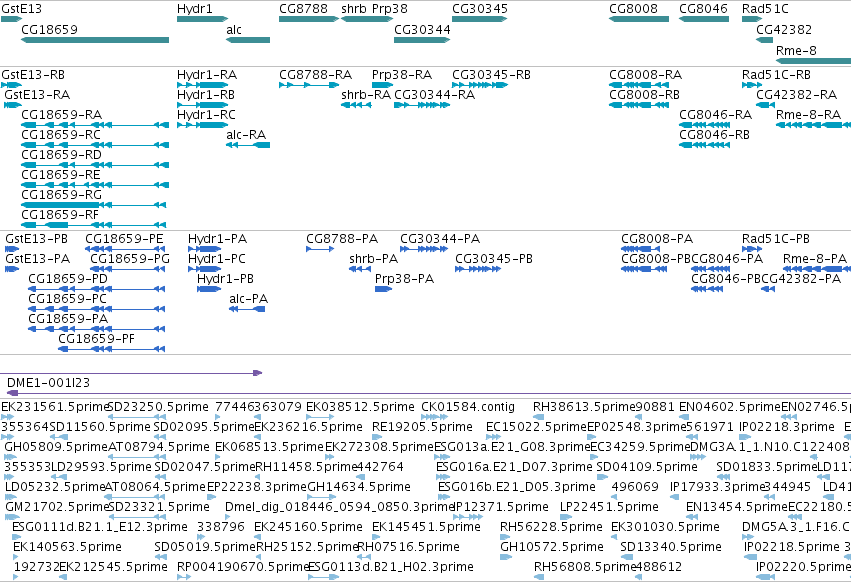Select the CG8788-PA protein label
The width and height of the screenshot is (851, 582).
point(342,239)
